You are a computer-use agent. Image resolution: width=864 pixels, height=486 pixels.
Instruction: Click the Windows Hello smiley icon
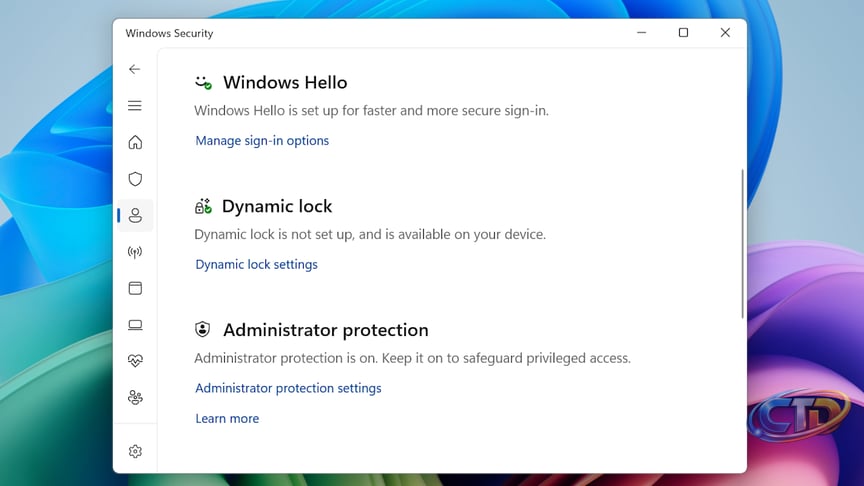tap(203, 83)
